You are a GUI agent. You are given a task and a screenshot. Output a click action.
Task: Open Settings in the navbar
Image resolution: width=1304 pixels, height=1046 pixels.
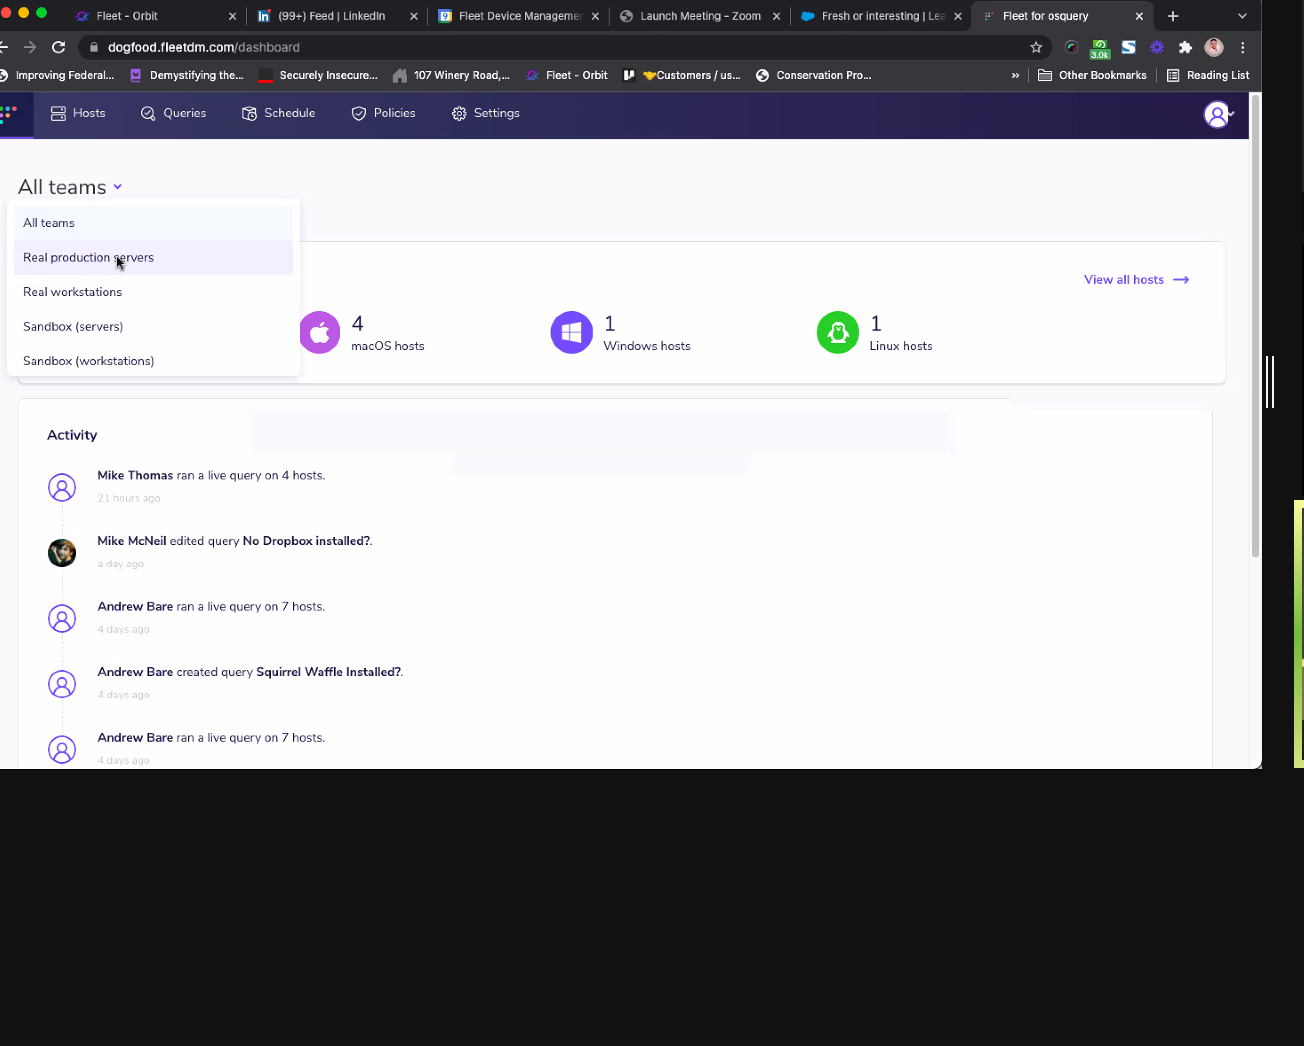pos(486,113)
